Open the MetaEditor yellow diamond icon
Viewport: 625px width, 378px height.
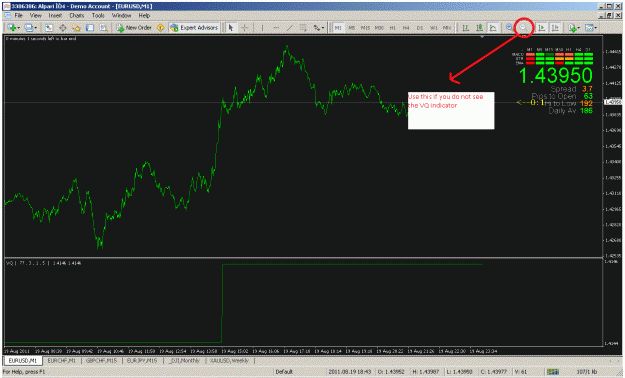pyautogui.click(x=160, y=28)
